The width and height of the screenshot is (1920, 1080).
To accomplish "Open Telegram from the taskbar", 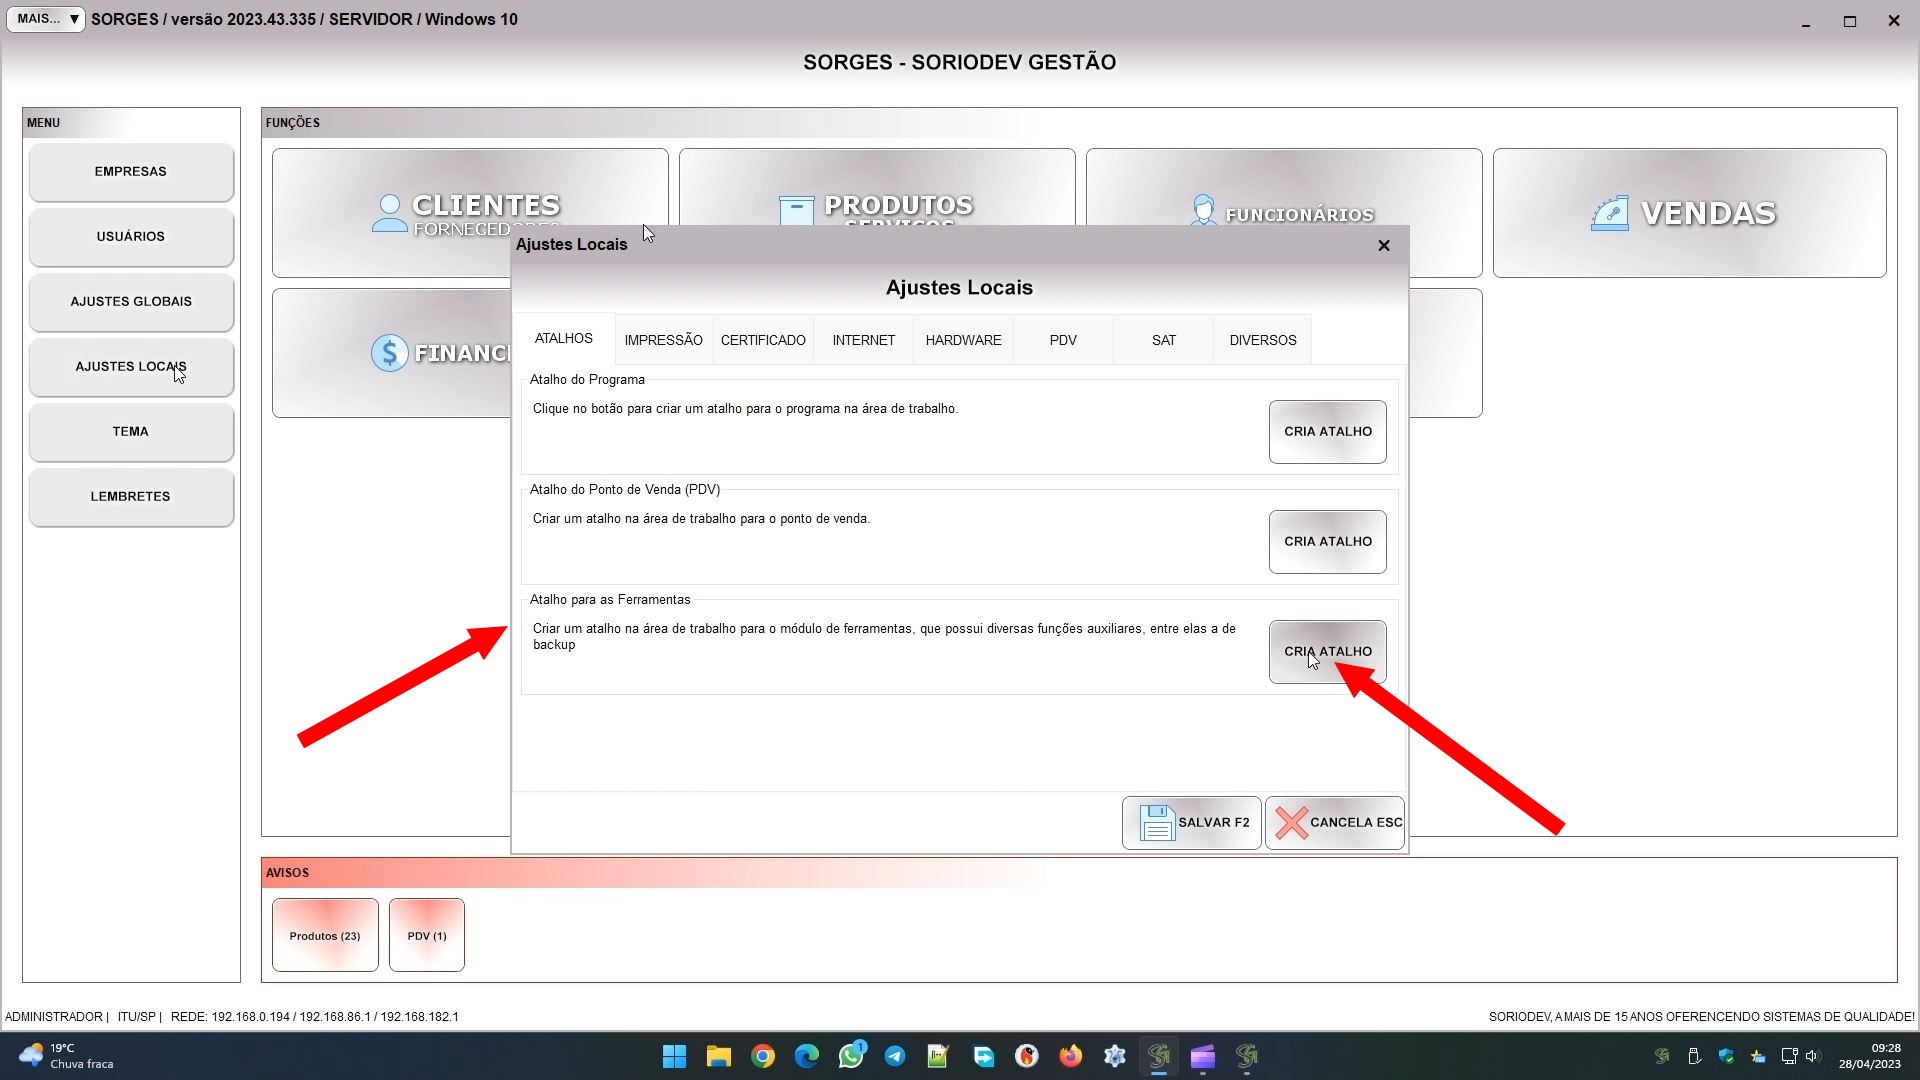I will (895, 1057).
